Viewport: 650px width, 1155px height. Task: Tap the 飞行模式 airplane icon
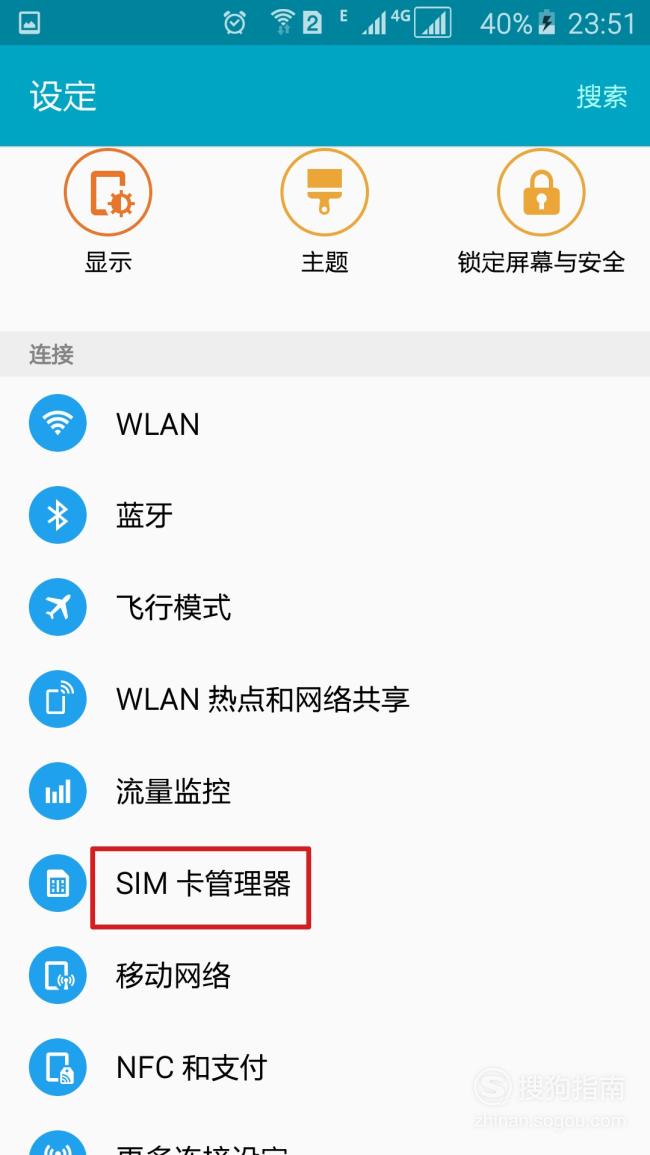click(x=57, y=607)
